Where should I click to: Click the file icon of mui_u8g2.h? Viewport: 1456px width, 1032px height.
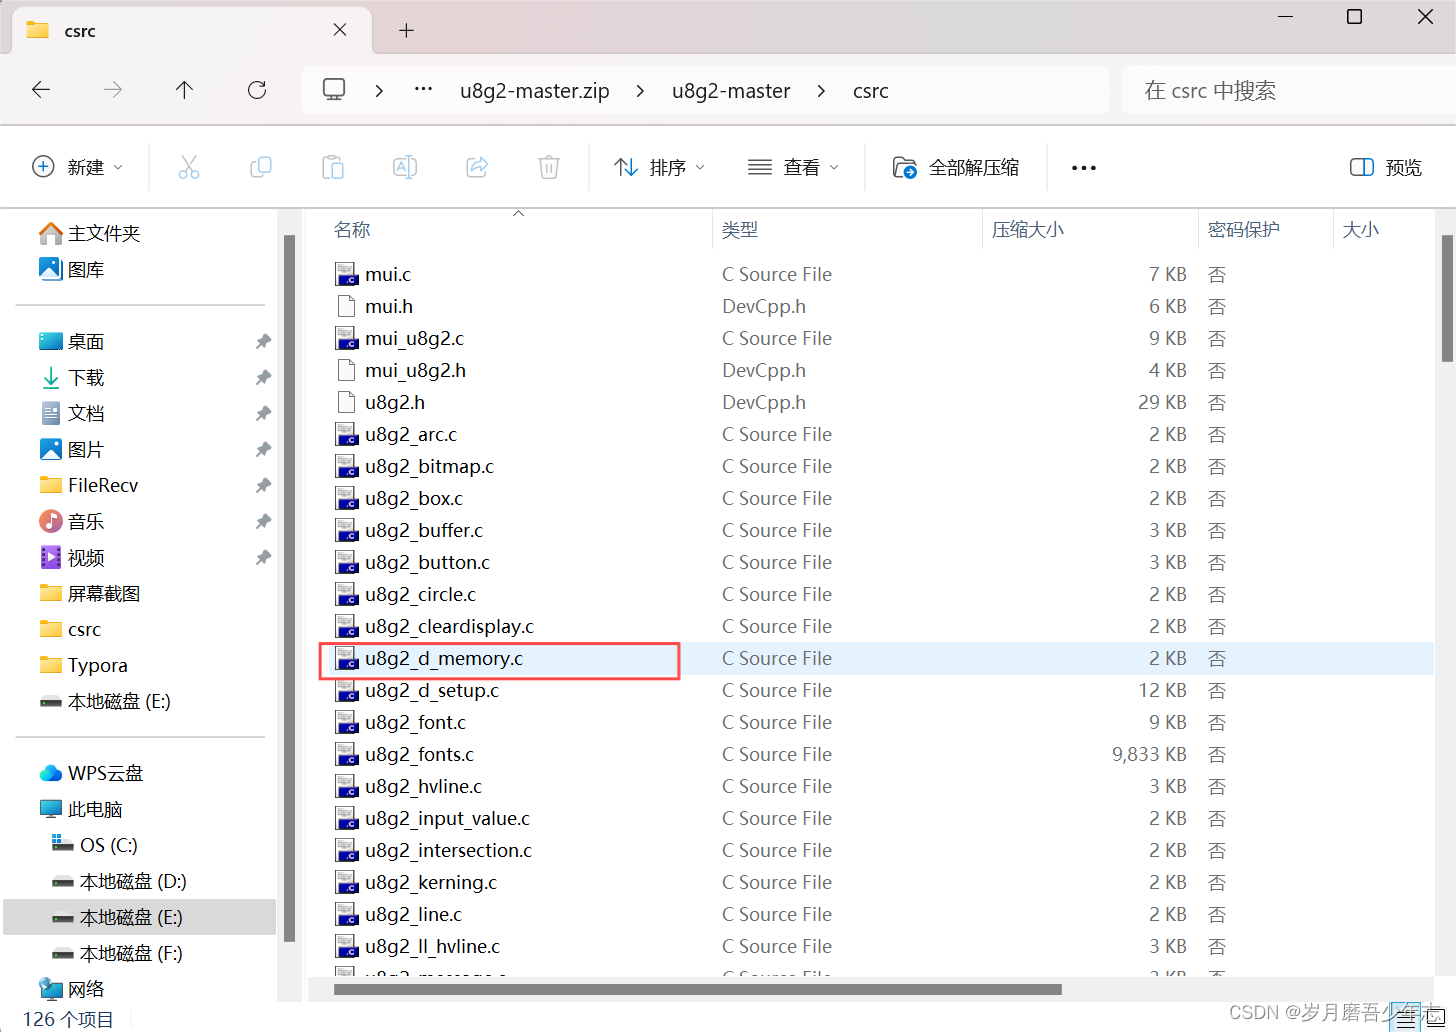click(346, 370)
